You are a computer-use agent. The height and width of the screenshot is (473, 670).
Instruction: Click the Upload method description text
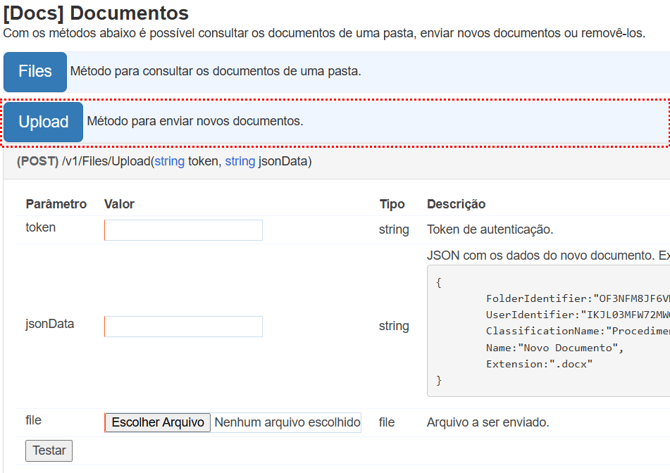pyautogui.click(x=195, y=122)
